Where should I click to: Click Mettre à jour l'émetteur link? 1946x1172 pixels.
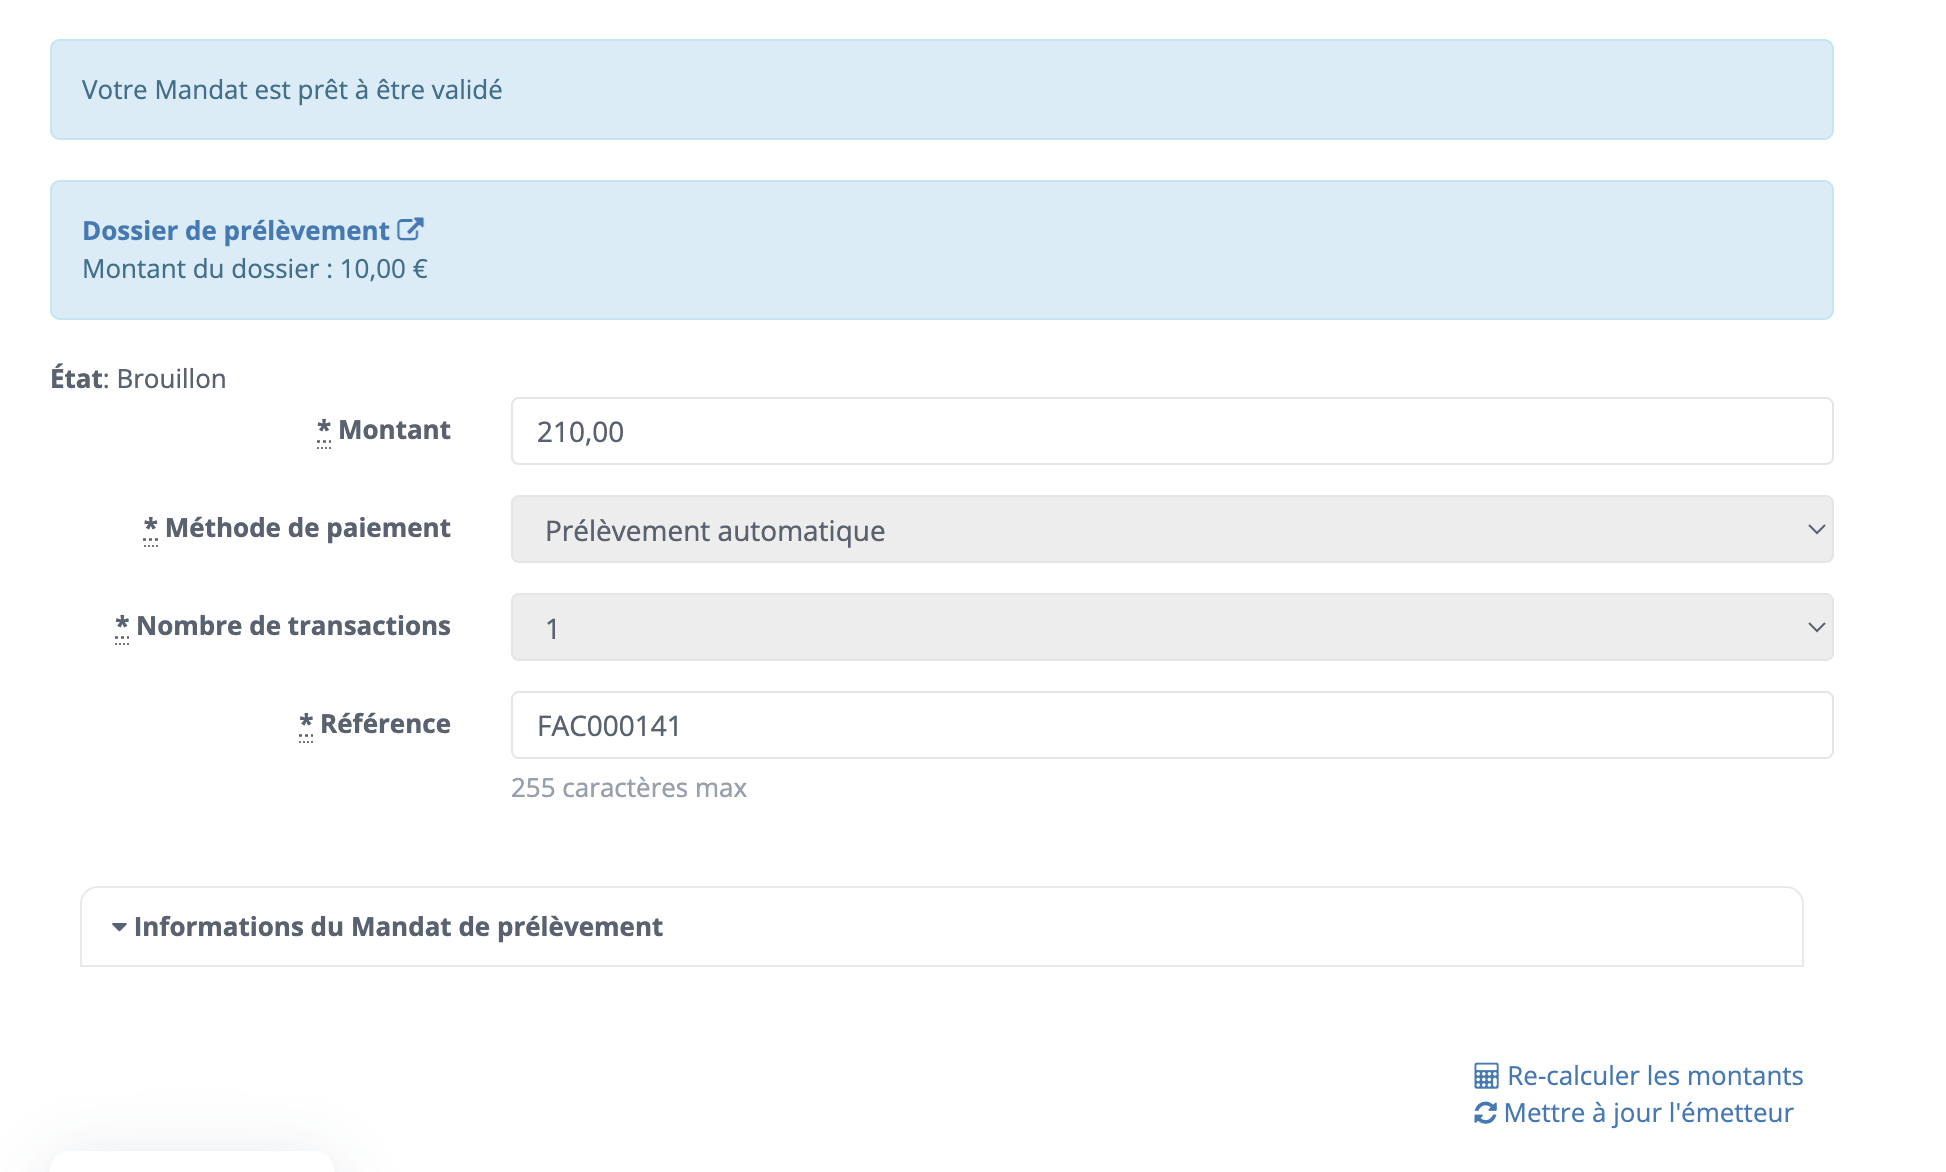click(x=1648, y=1113)
